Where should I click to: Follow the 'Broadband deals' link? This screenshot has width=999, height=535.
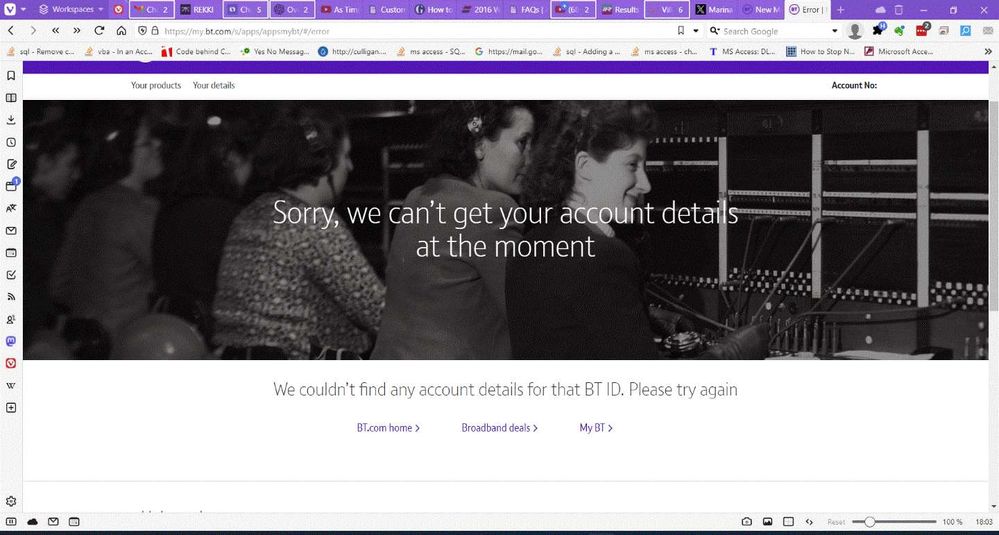(x=499, y=428)
